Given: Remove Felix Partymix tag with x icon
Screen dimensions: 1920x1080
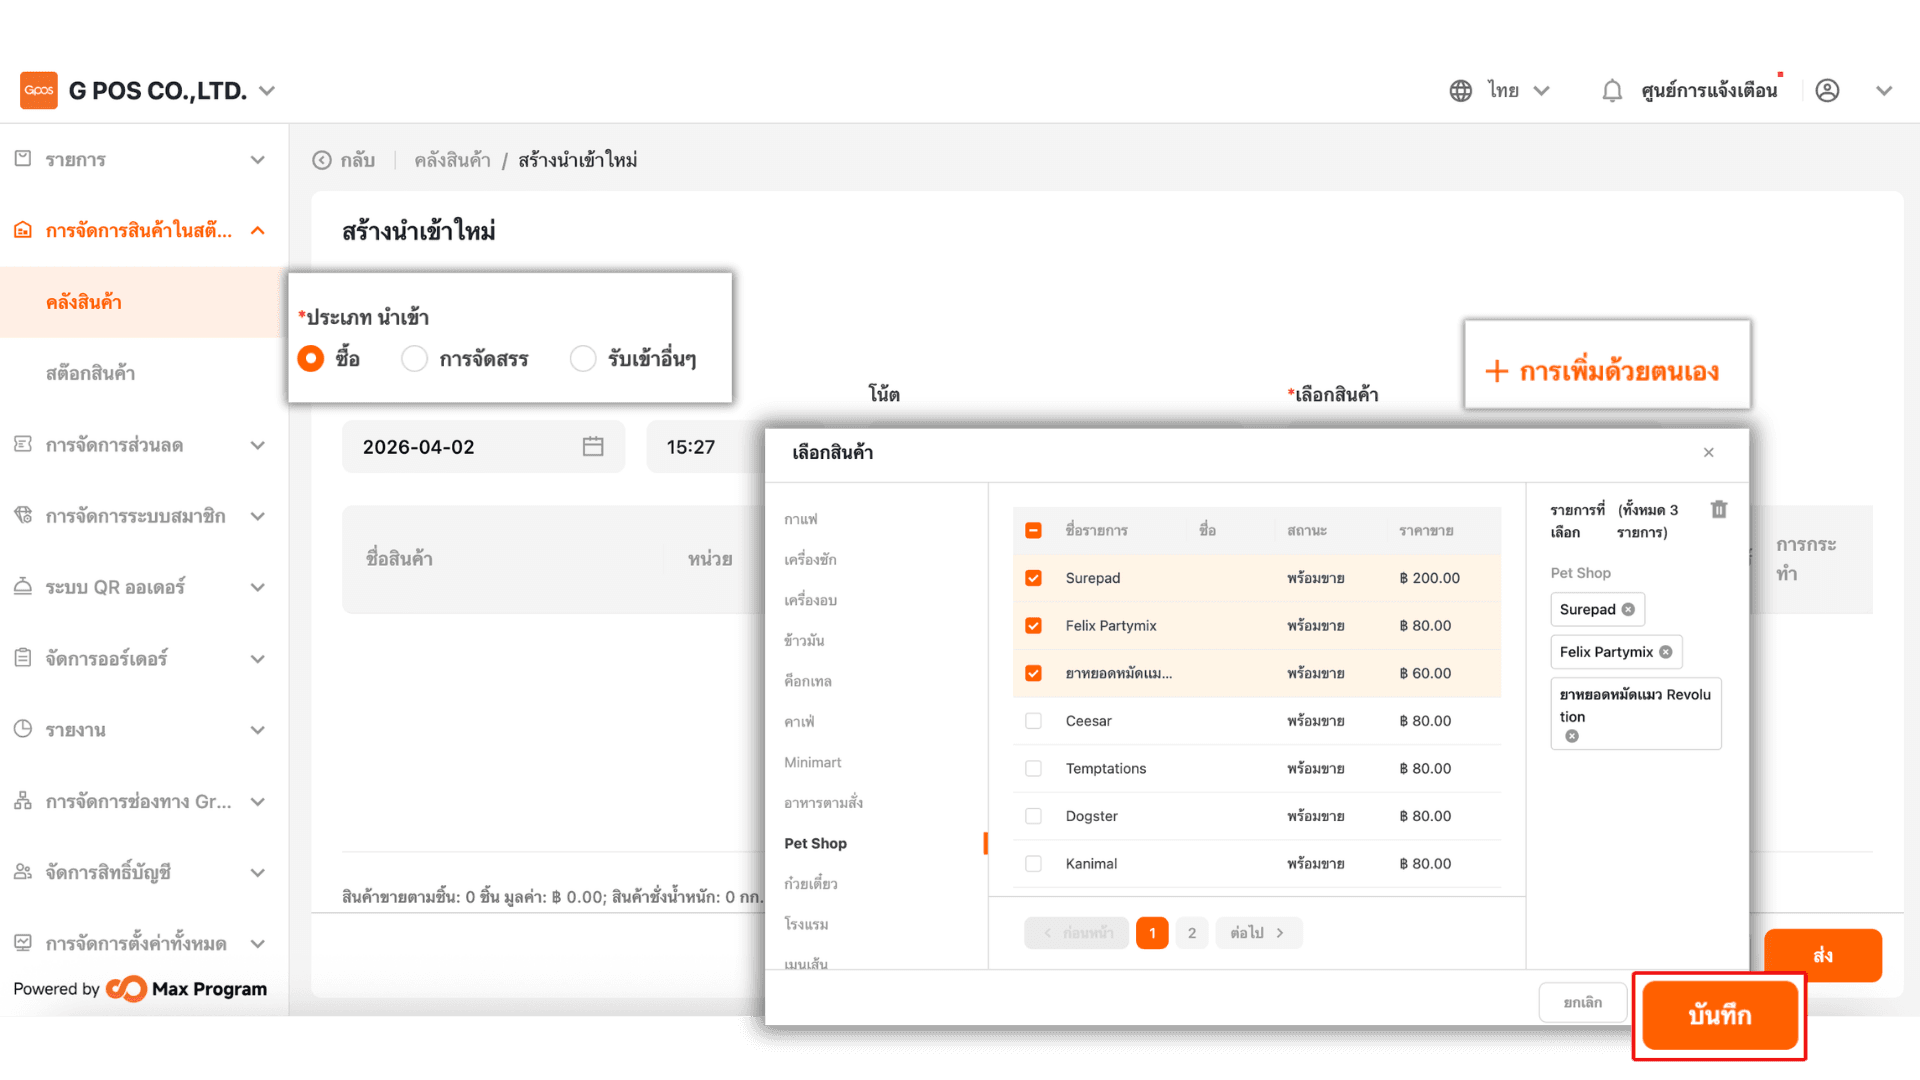Looking at the screenshot, I should point(1666,652).
